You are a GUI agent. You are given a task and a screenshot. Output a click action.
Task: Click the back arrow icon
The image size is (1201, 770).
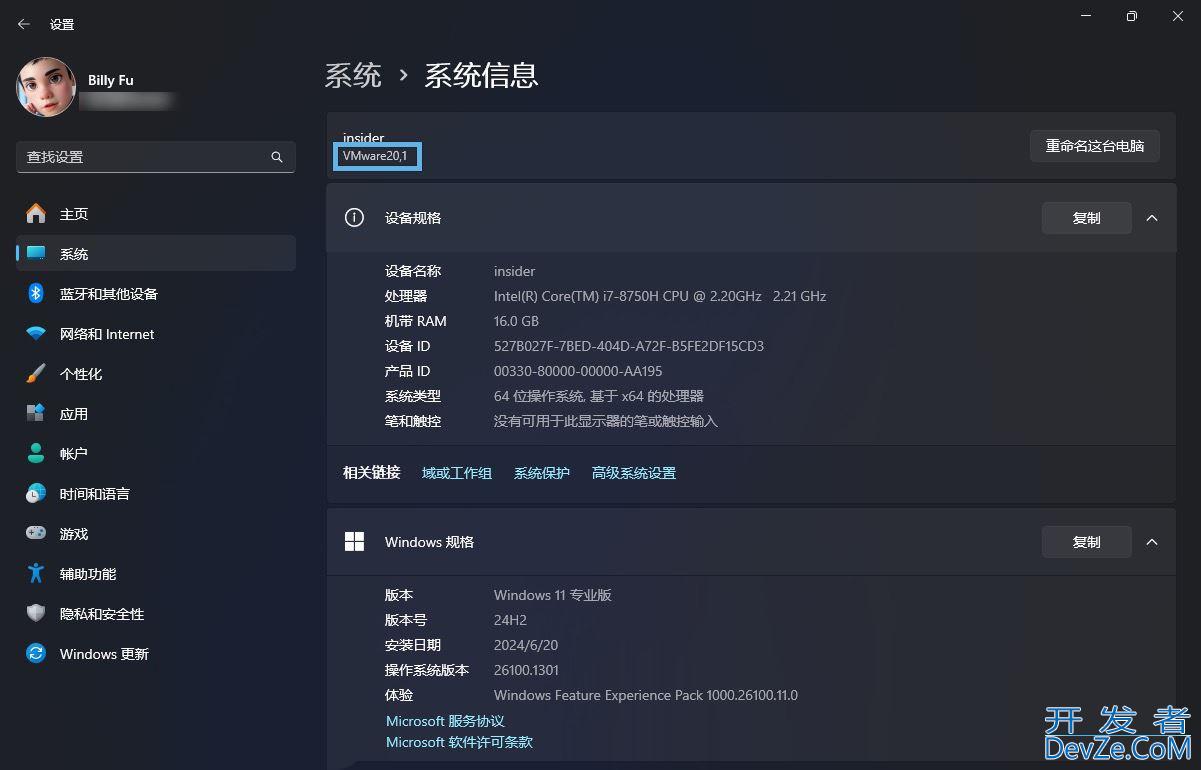[x=24, y=24]
